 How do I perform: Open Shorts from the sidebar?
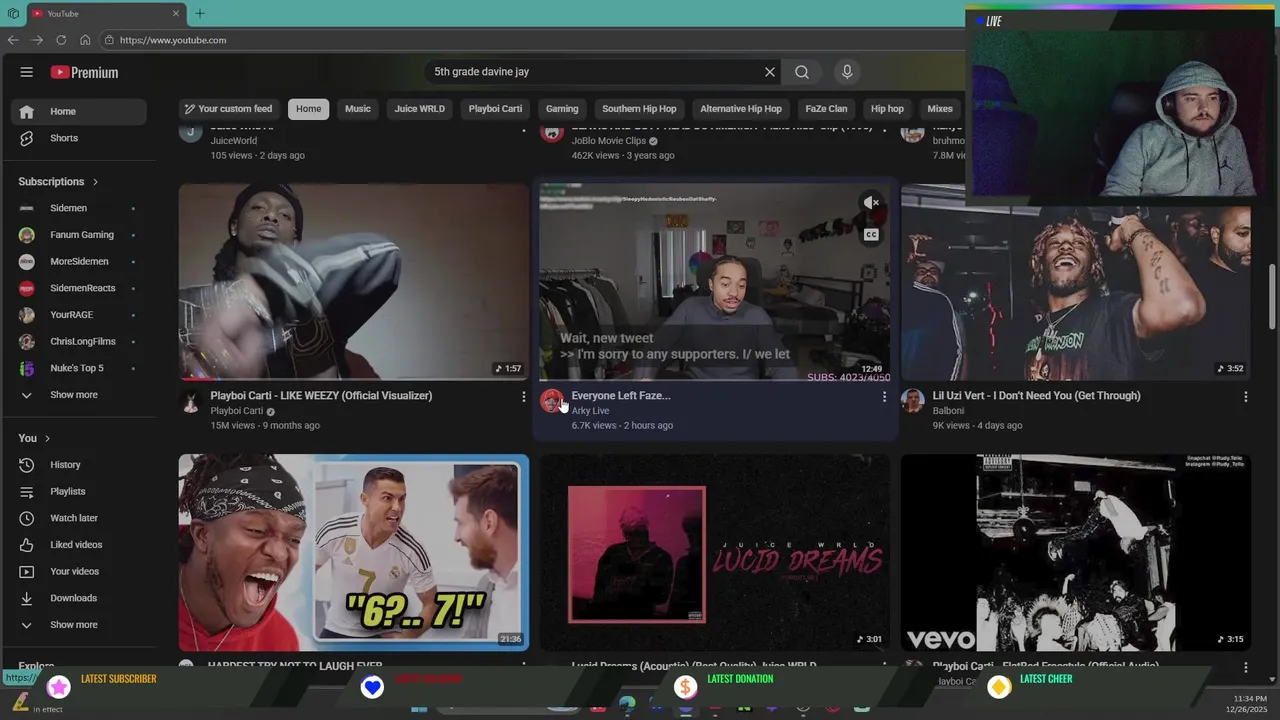tap(79, 138)
